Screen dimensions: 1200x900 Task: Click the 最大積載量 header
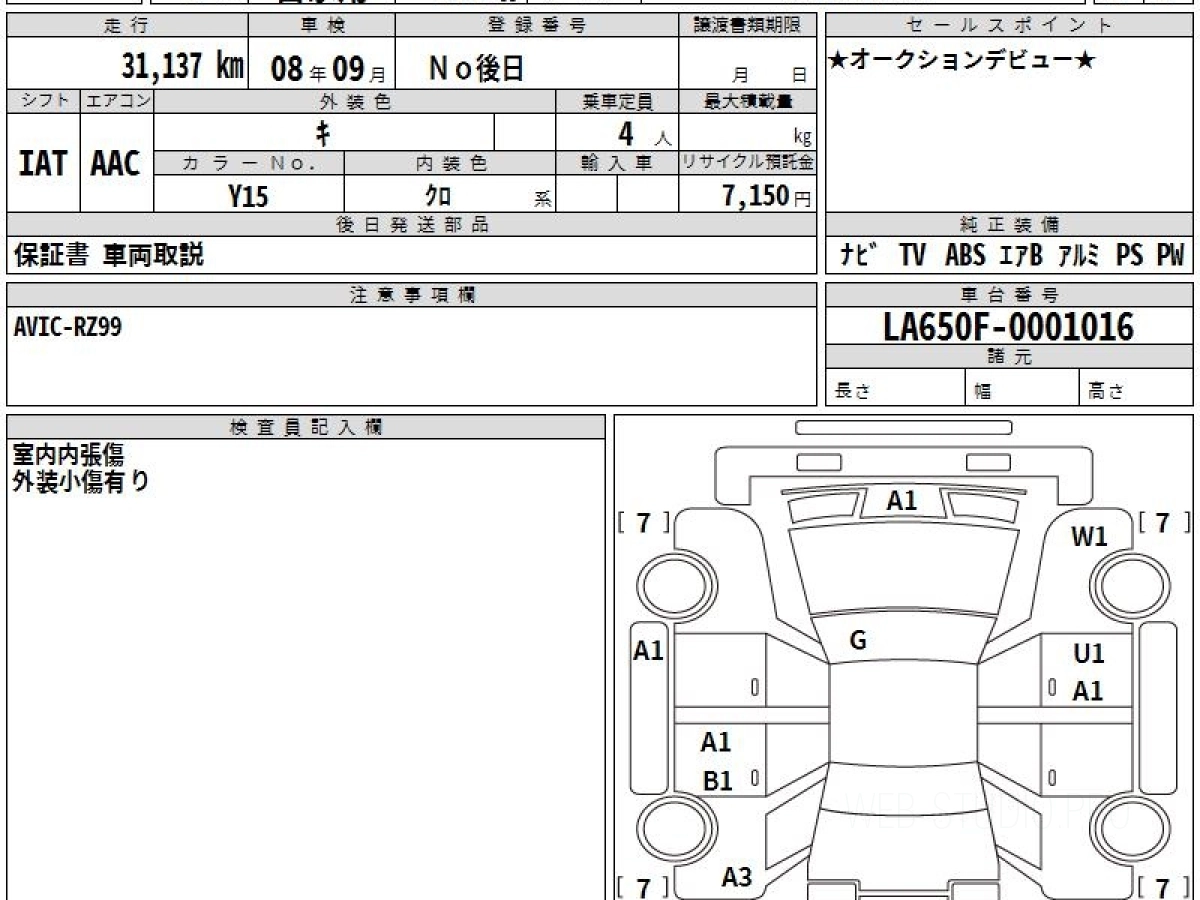748,102
